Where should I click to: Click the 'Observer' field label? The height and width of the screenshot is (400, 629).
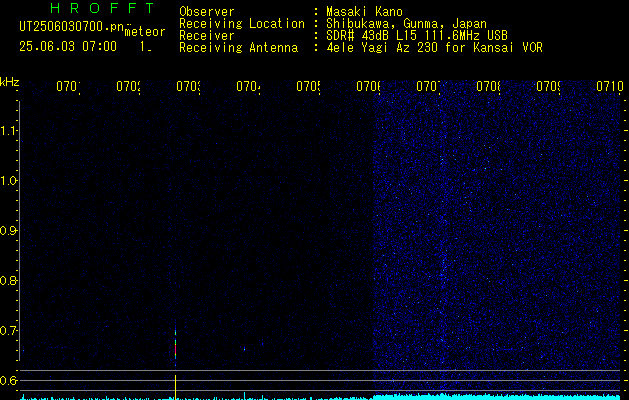(x=207, y=11)
